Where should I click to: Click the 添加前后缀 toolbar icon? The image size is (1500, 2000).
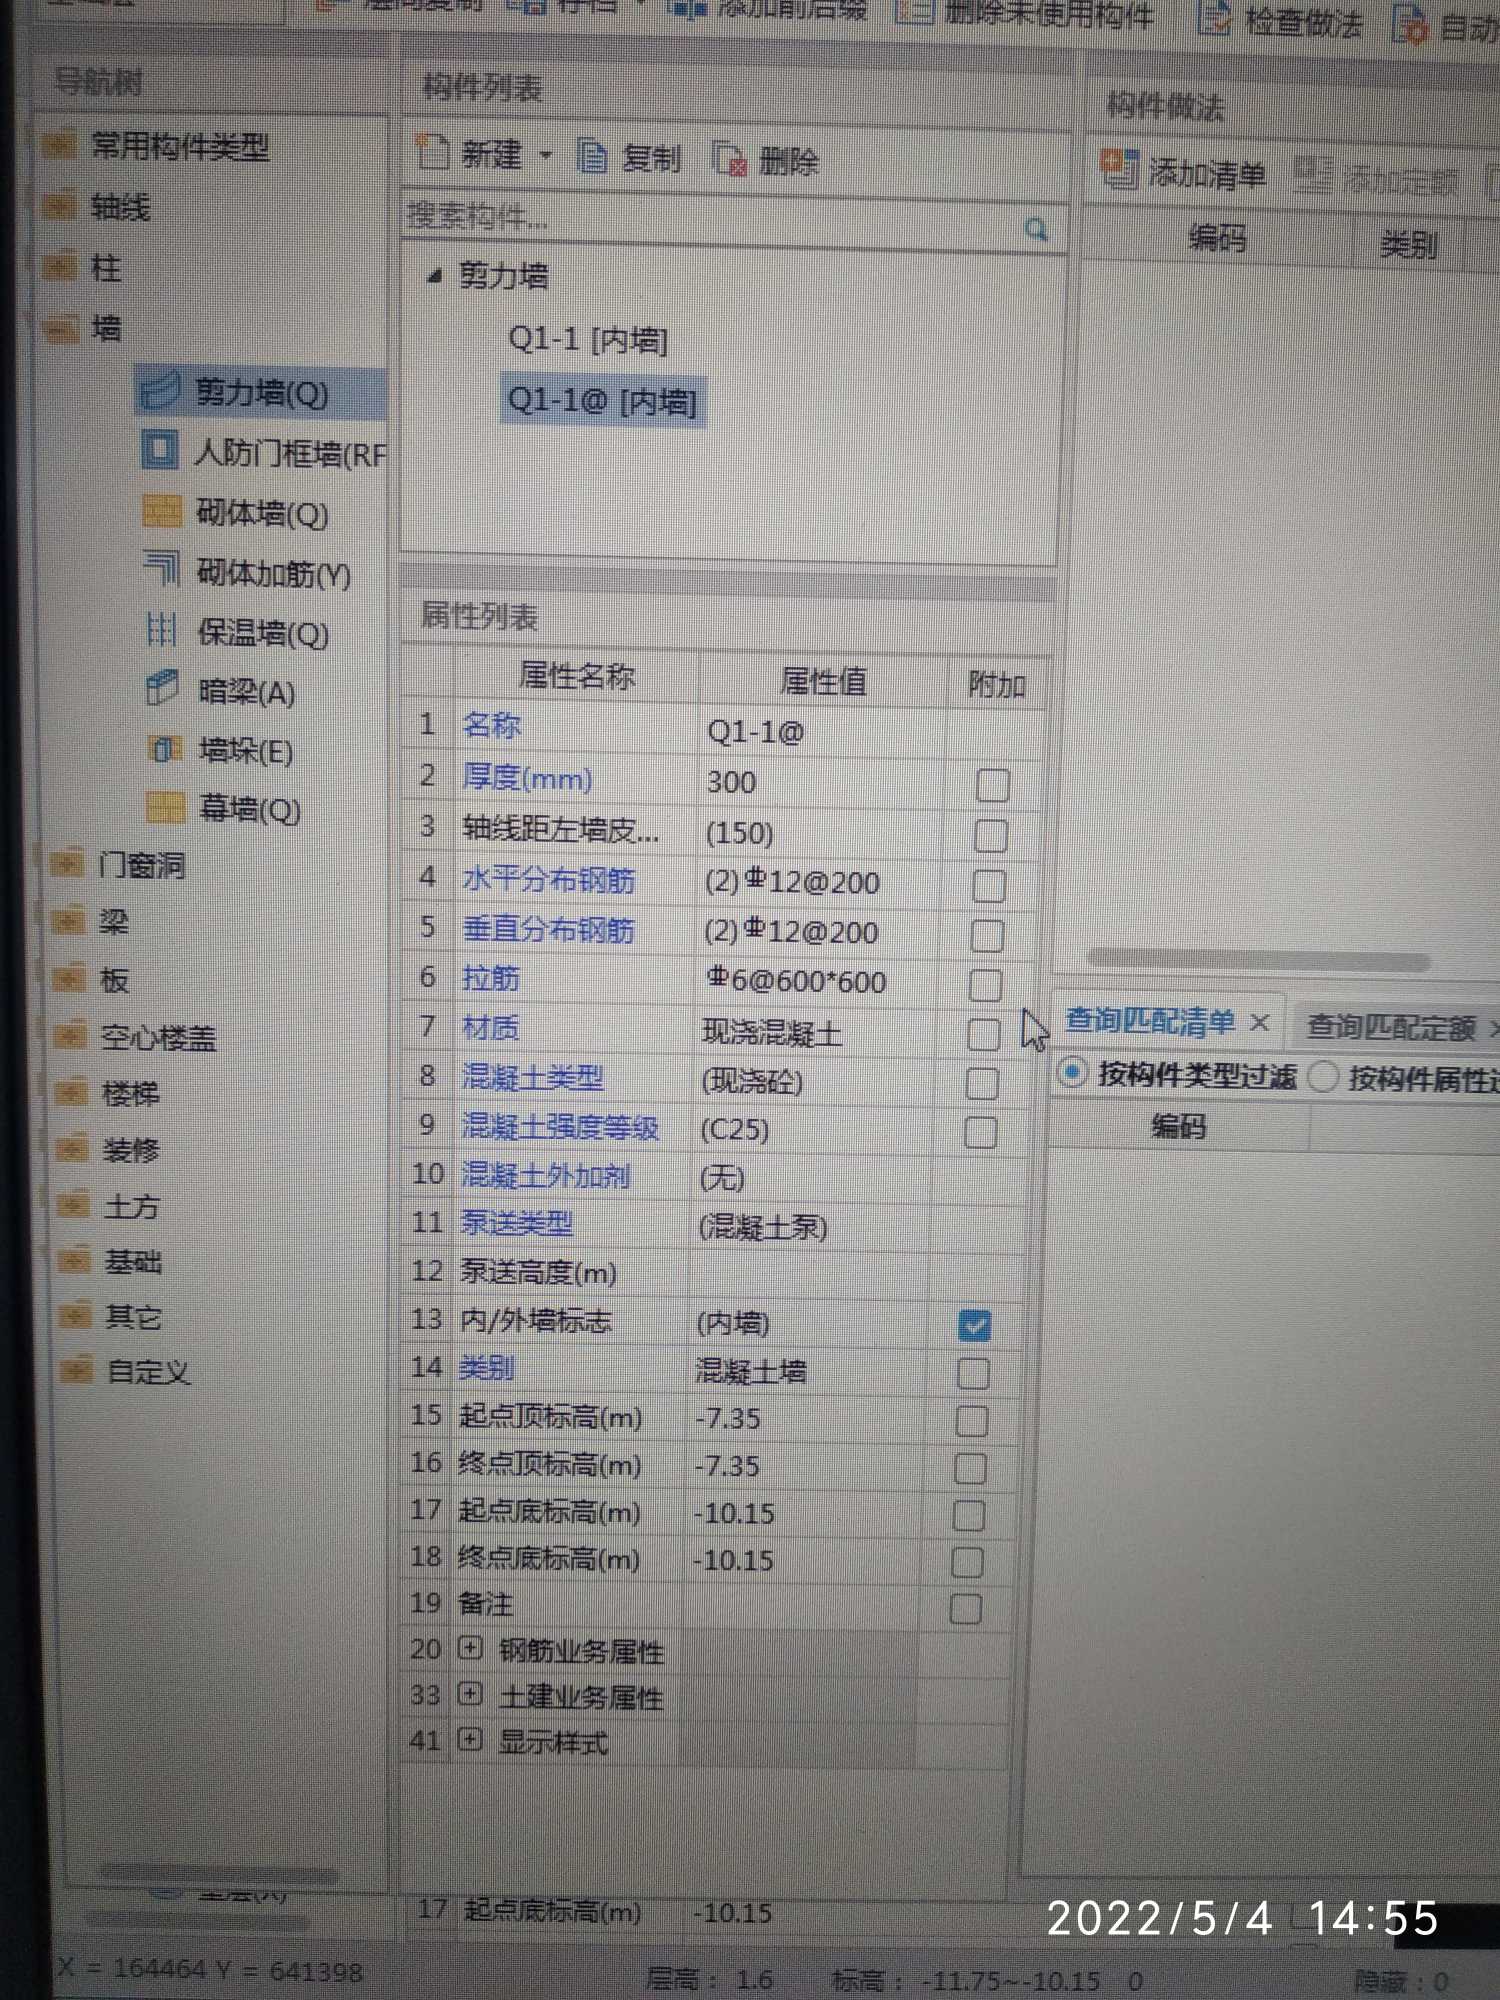(x=686, y=10)
